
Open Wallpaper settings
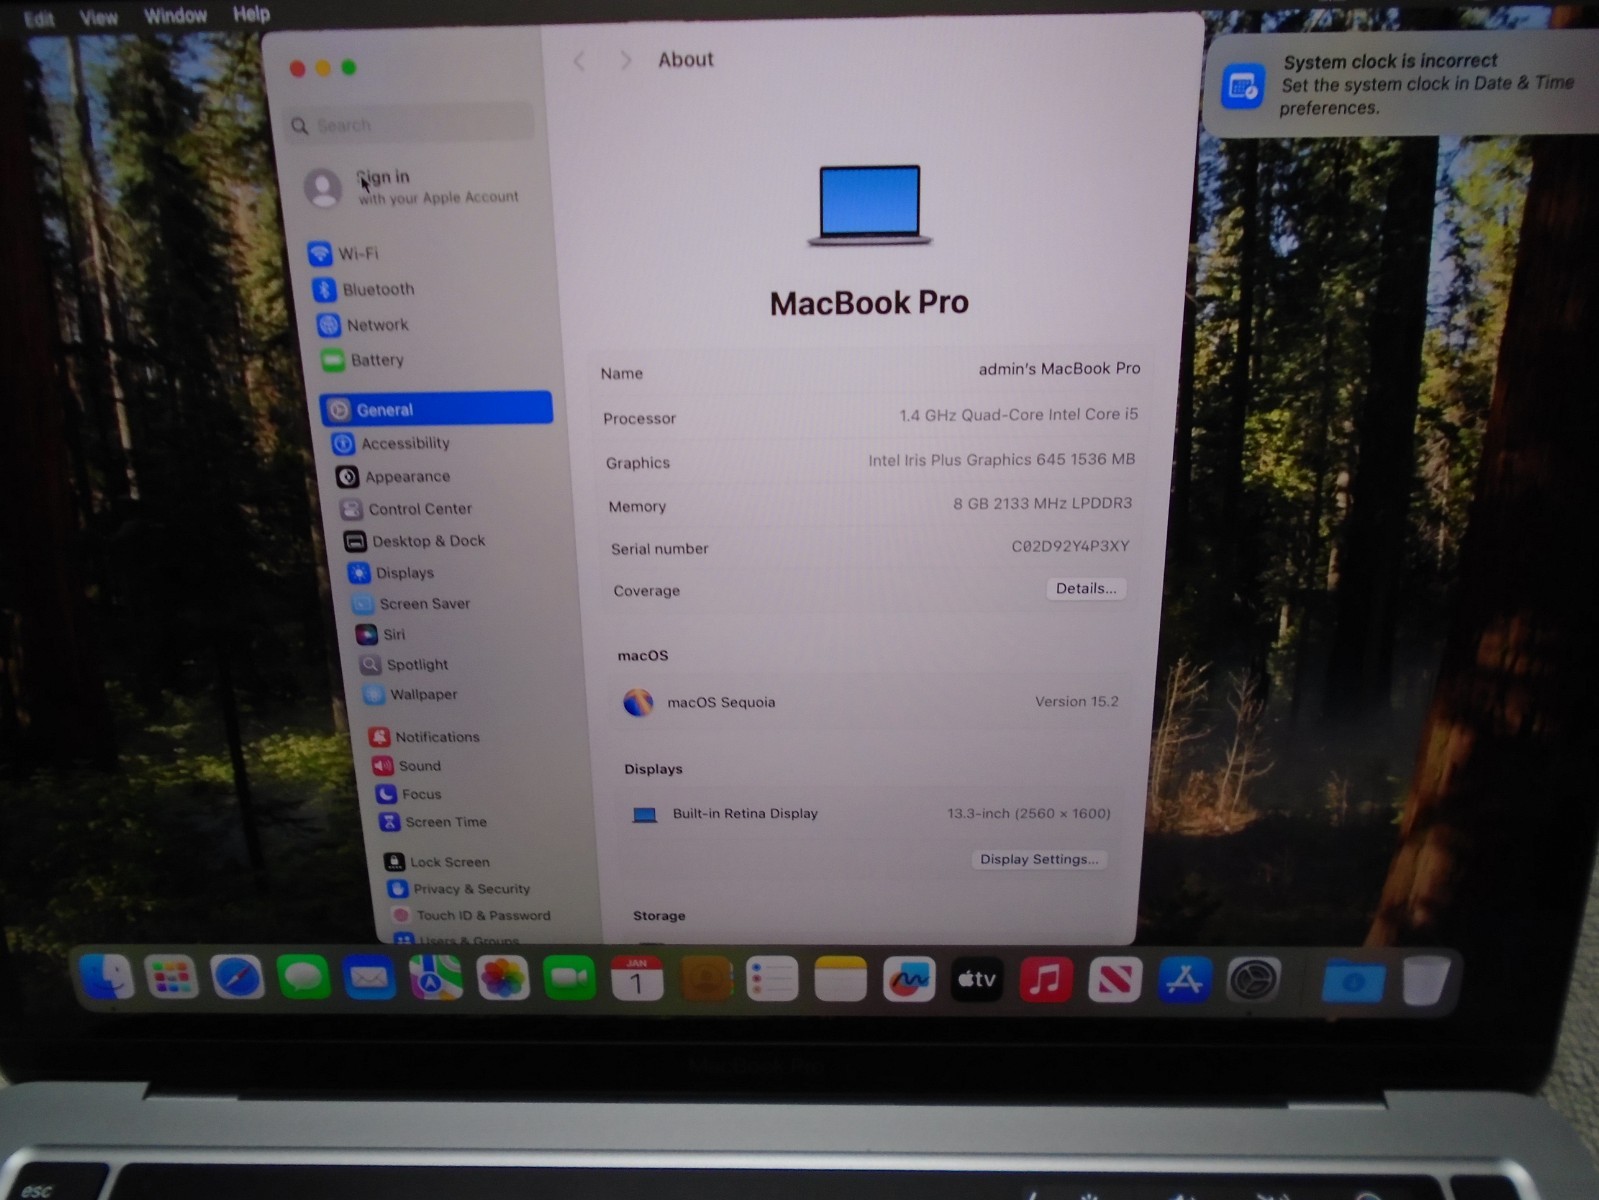tap(411, 694)
